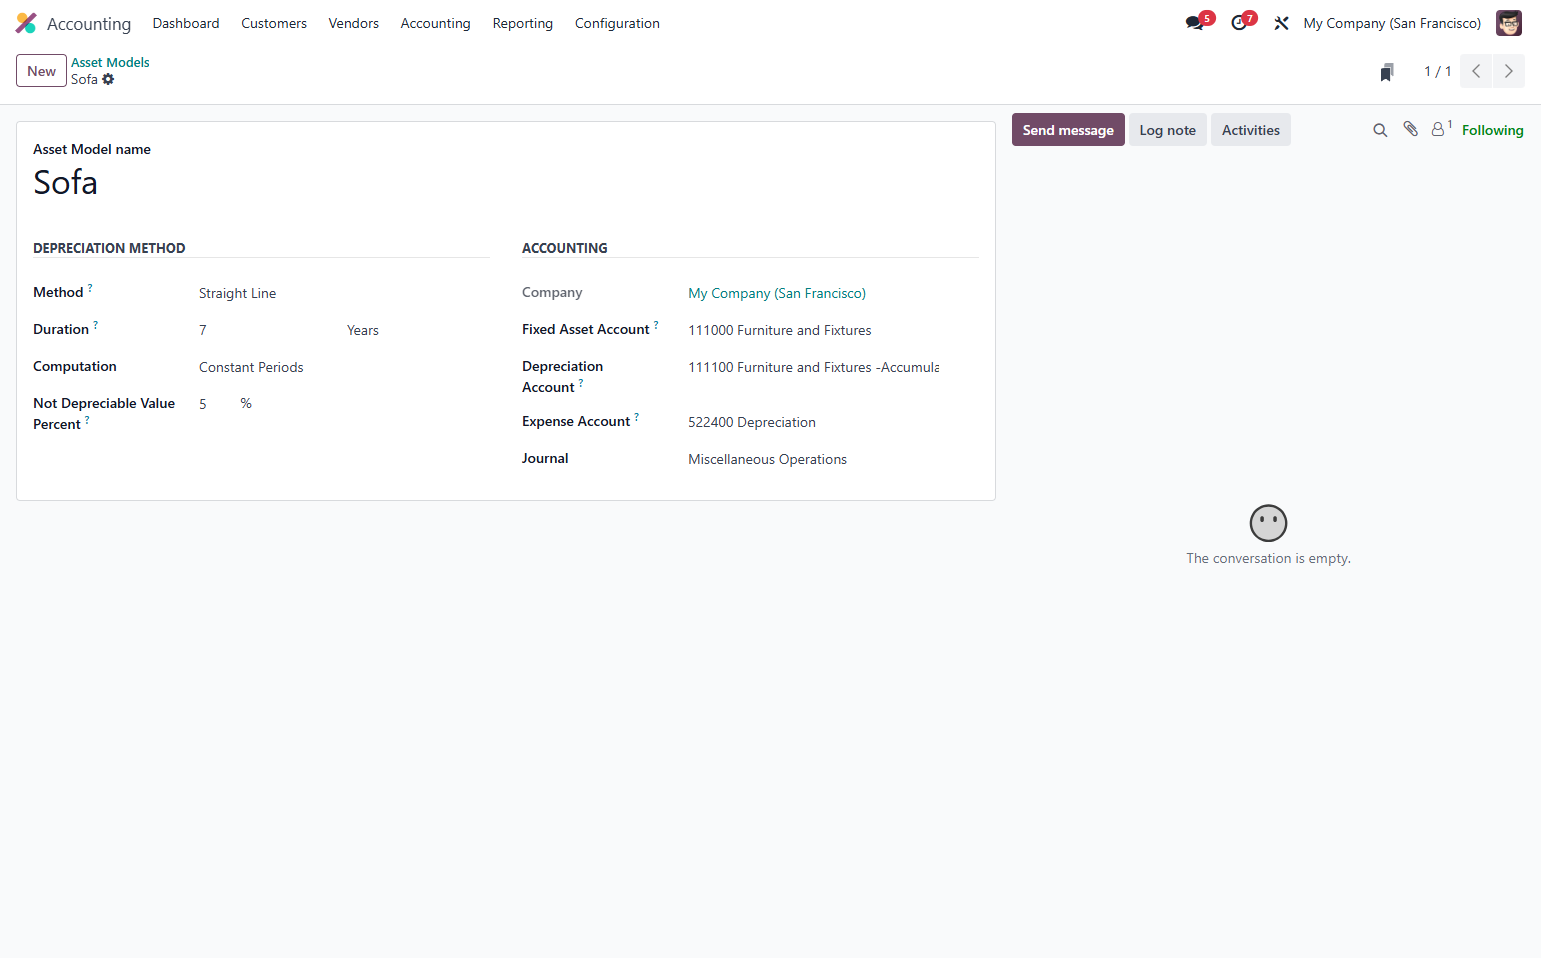The width and height of the screenshot is (1541, 958).
Task: Click the gear actions icon beside Sofa
Action: tap(108, 80)
